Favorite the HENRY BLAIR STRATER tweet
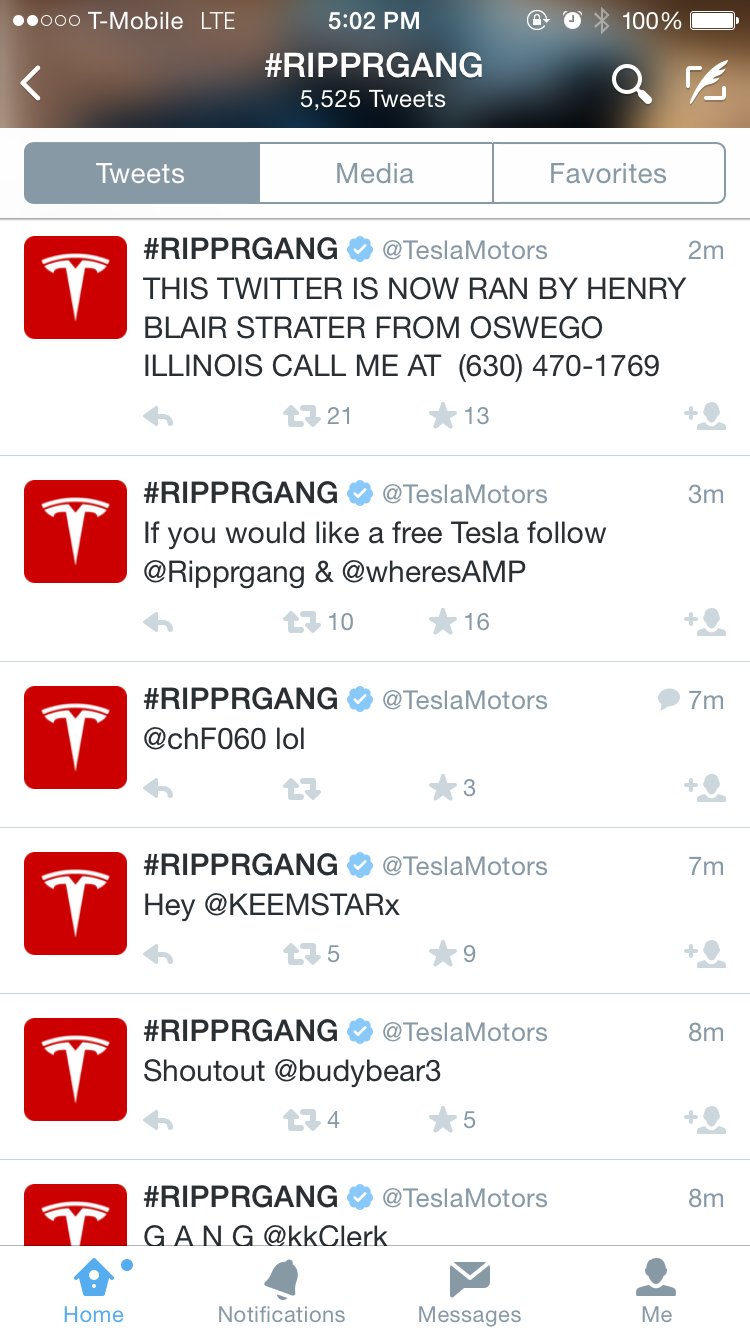The image size is (750, 1334). (443, 416)
